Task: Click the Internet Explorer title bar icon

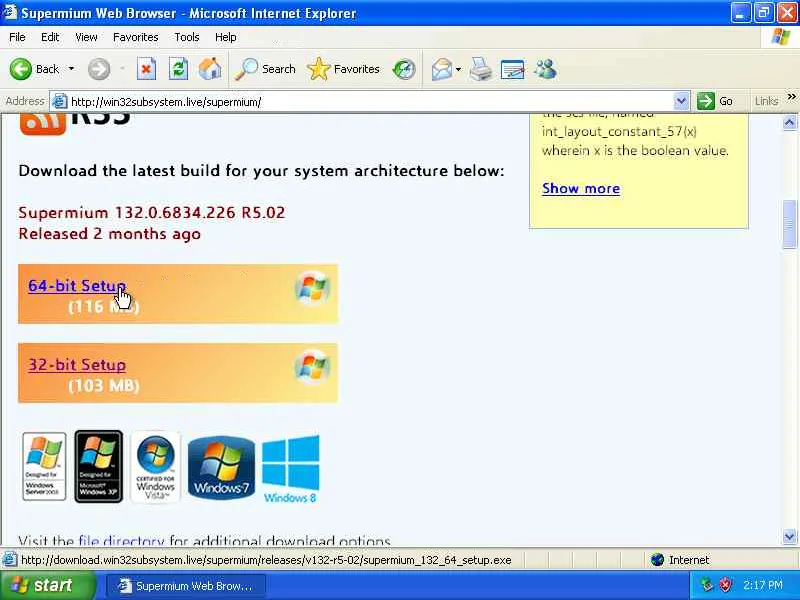Action: (10, 12)
